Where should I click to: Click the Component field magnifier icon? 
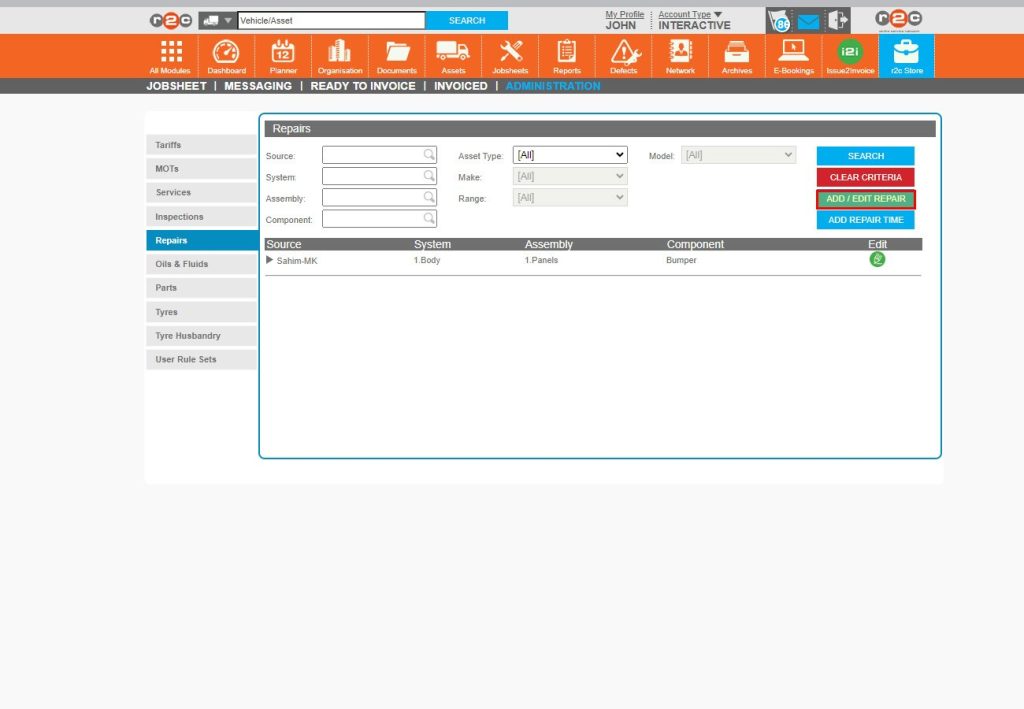[x=428, y=218]
